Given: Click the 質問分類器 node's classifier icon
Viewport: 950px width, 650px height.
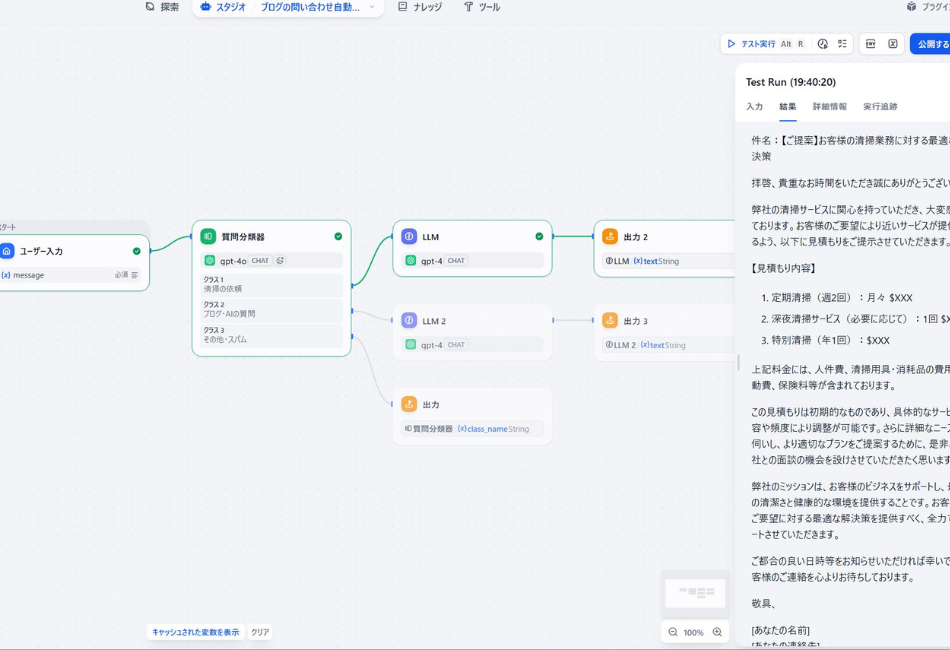Looking at the screenshot, I should tap(208, 237).
